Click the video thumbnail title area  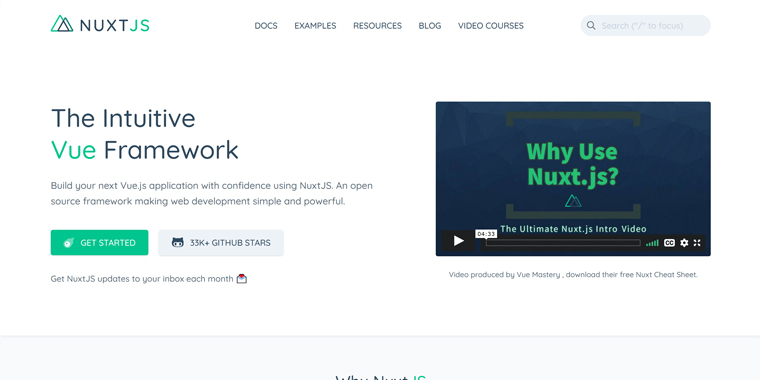(572, 164)
